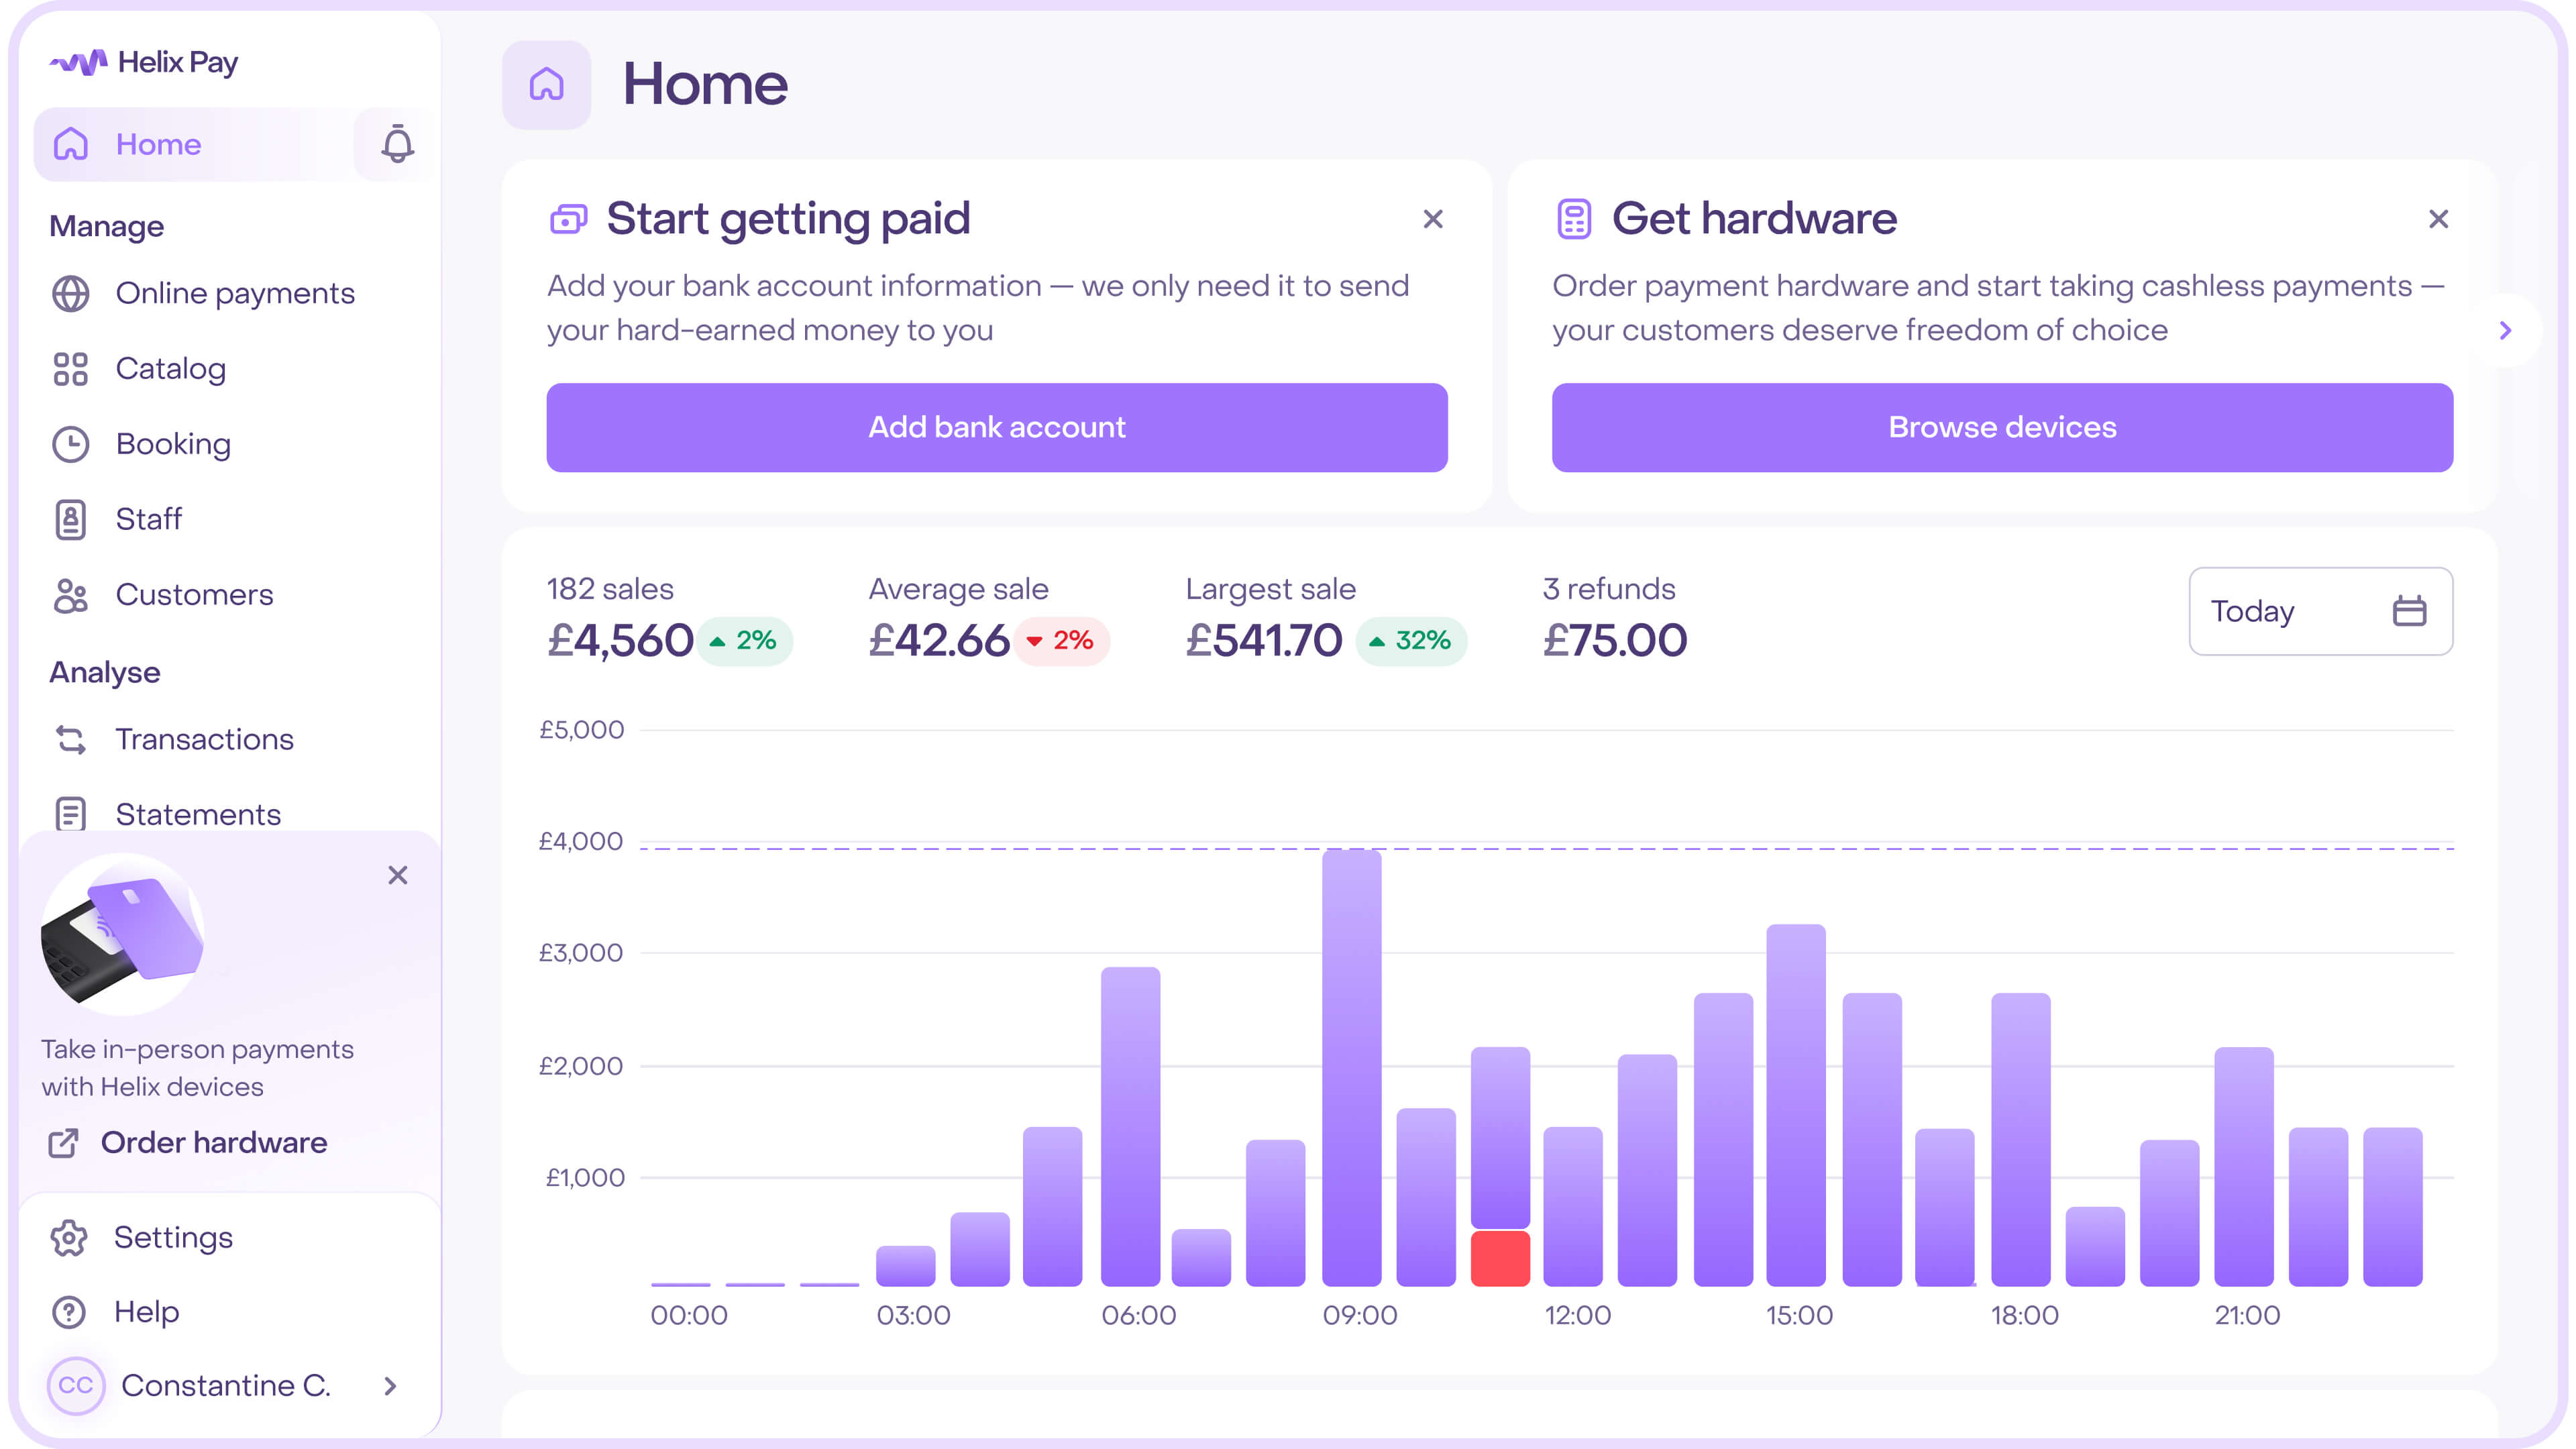The width and height of the screenshot is (2576, 1449).
Task: Click the notification bell icon
Action: pyautogui.click(x=397, y=144)
